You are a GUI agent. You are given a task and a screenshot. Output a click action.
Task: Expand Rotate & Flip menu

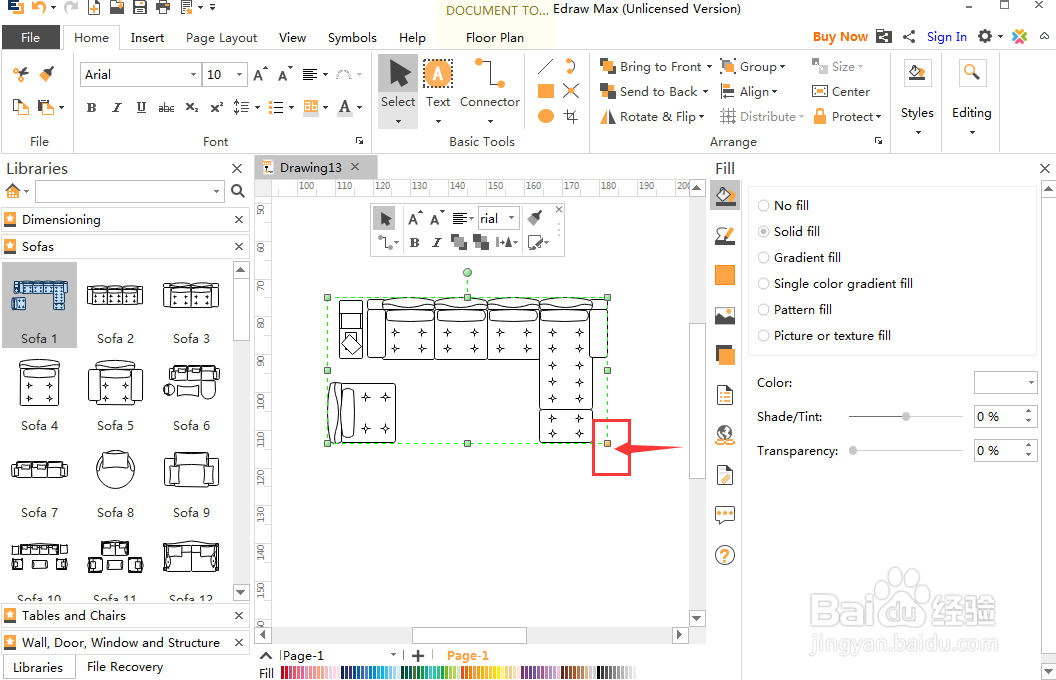pyautogui.click(x=702, y=116)
